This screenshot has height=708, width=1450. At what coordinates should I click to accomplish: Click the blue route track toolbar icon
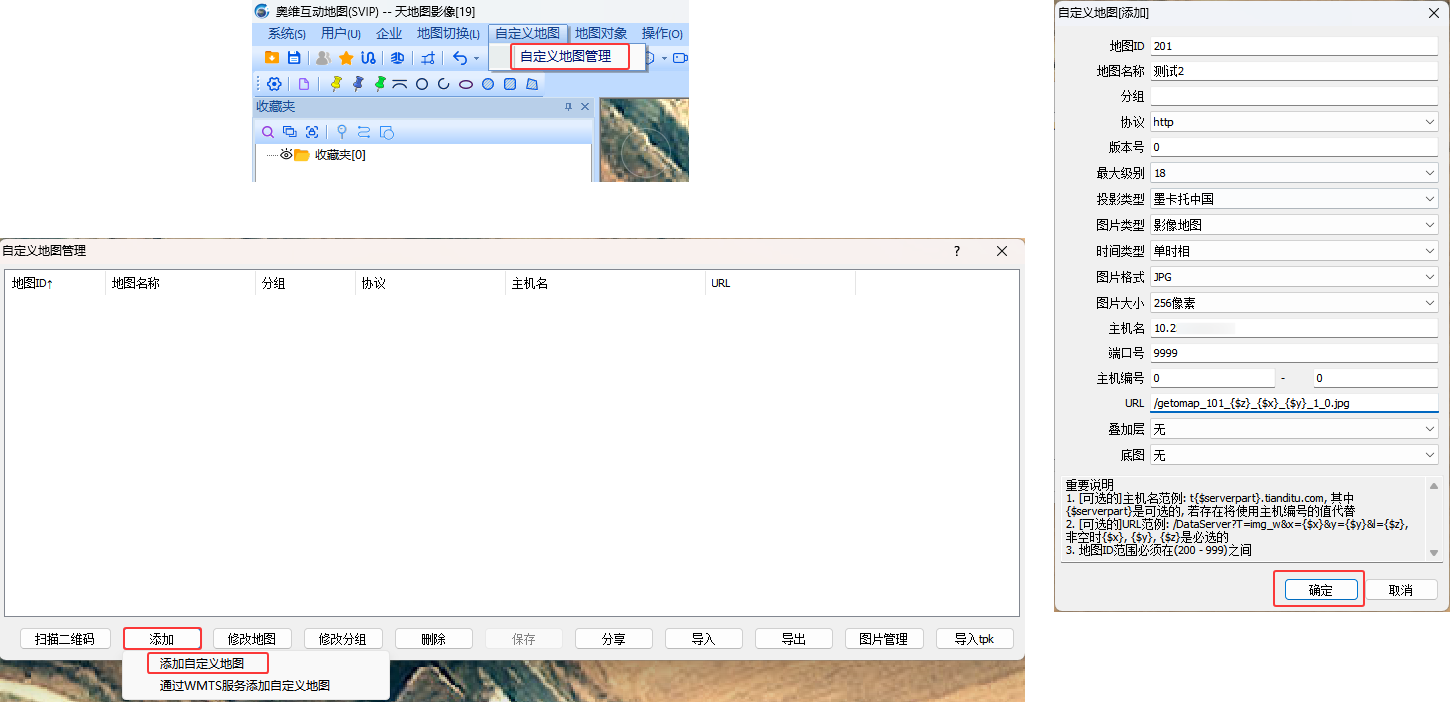[368, 58]
